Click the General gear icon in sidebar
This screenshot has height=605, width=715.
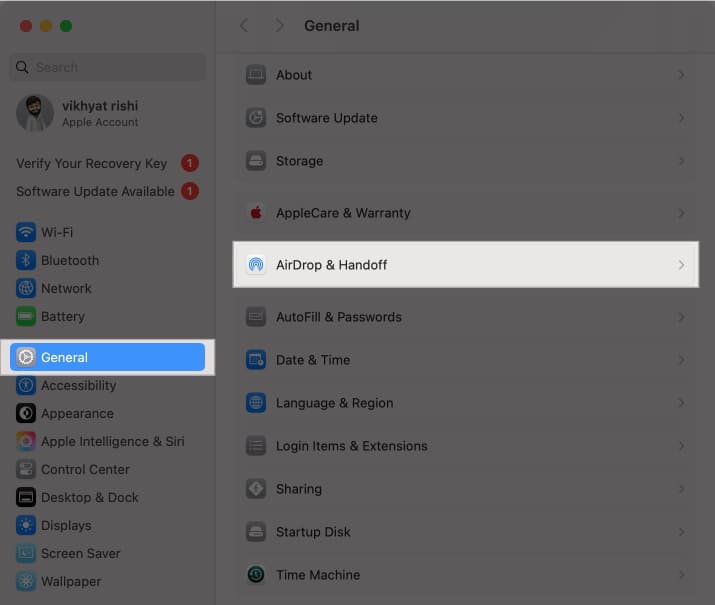pos(26,357)
